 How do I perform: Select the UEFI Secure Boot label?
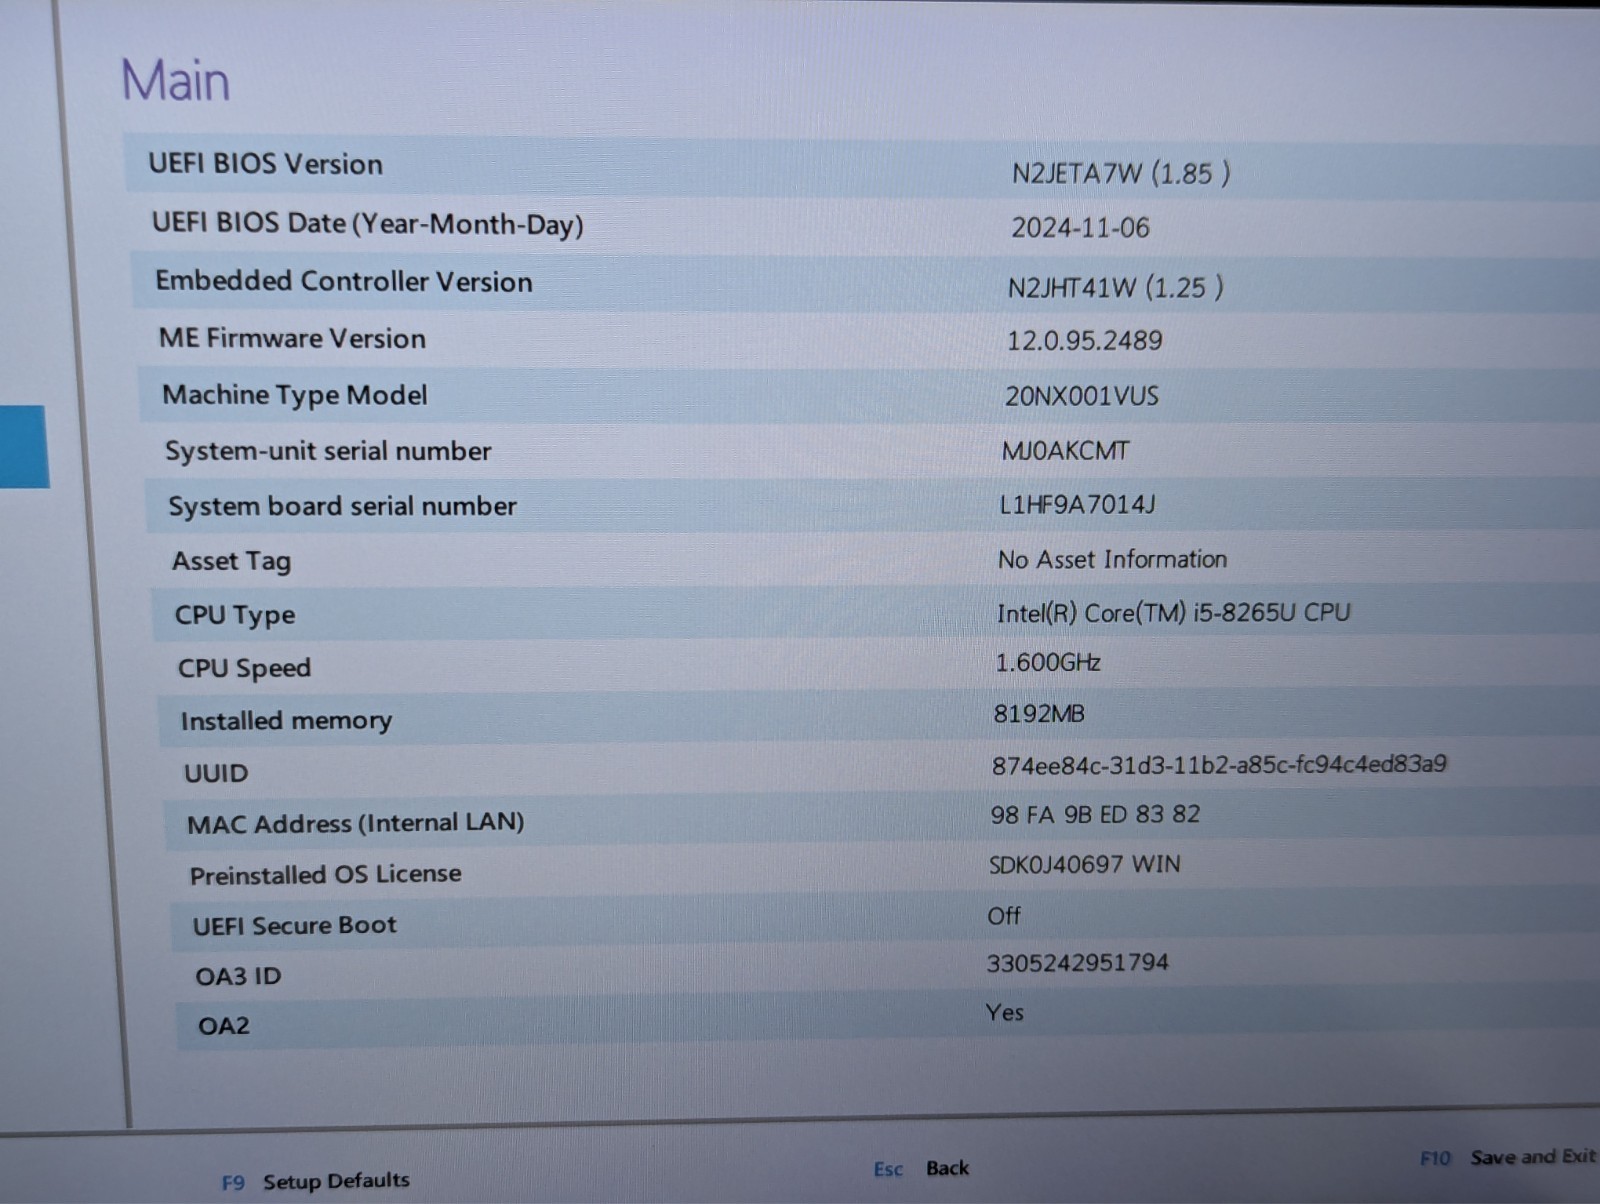(x=295, y=925)
